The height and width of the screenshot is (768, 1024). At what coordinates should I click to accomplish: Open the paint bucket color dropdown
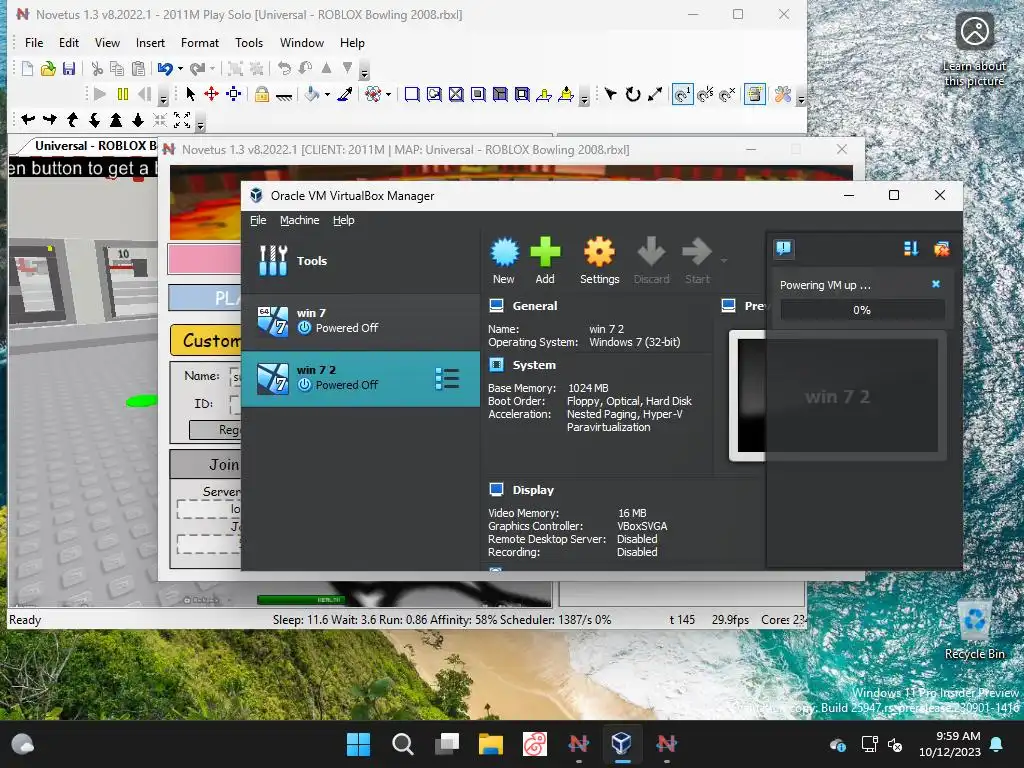pos(327,94)
